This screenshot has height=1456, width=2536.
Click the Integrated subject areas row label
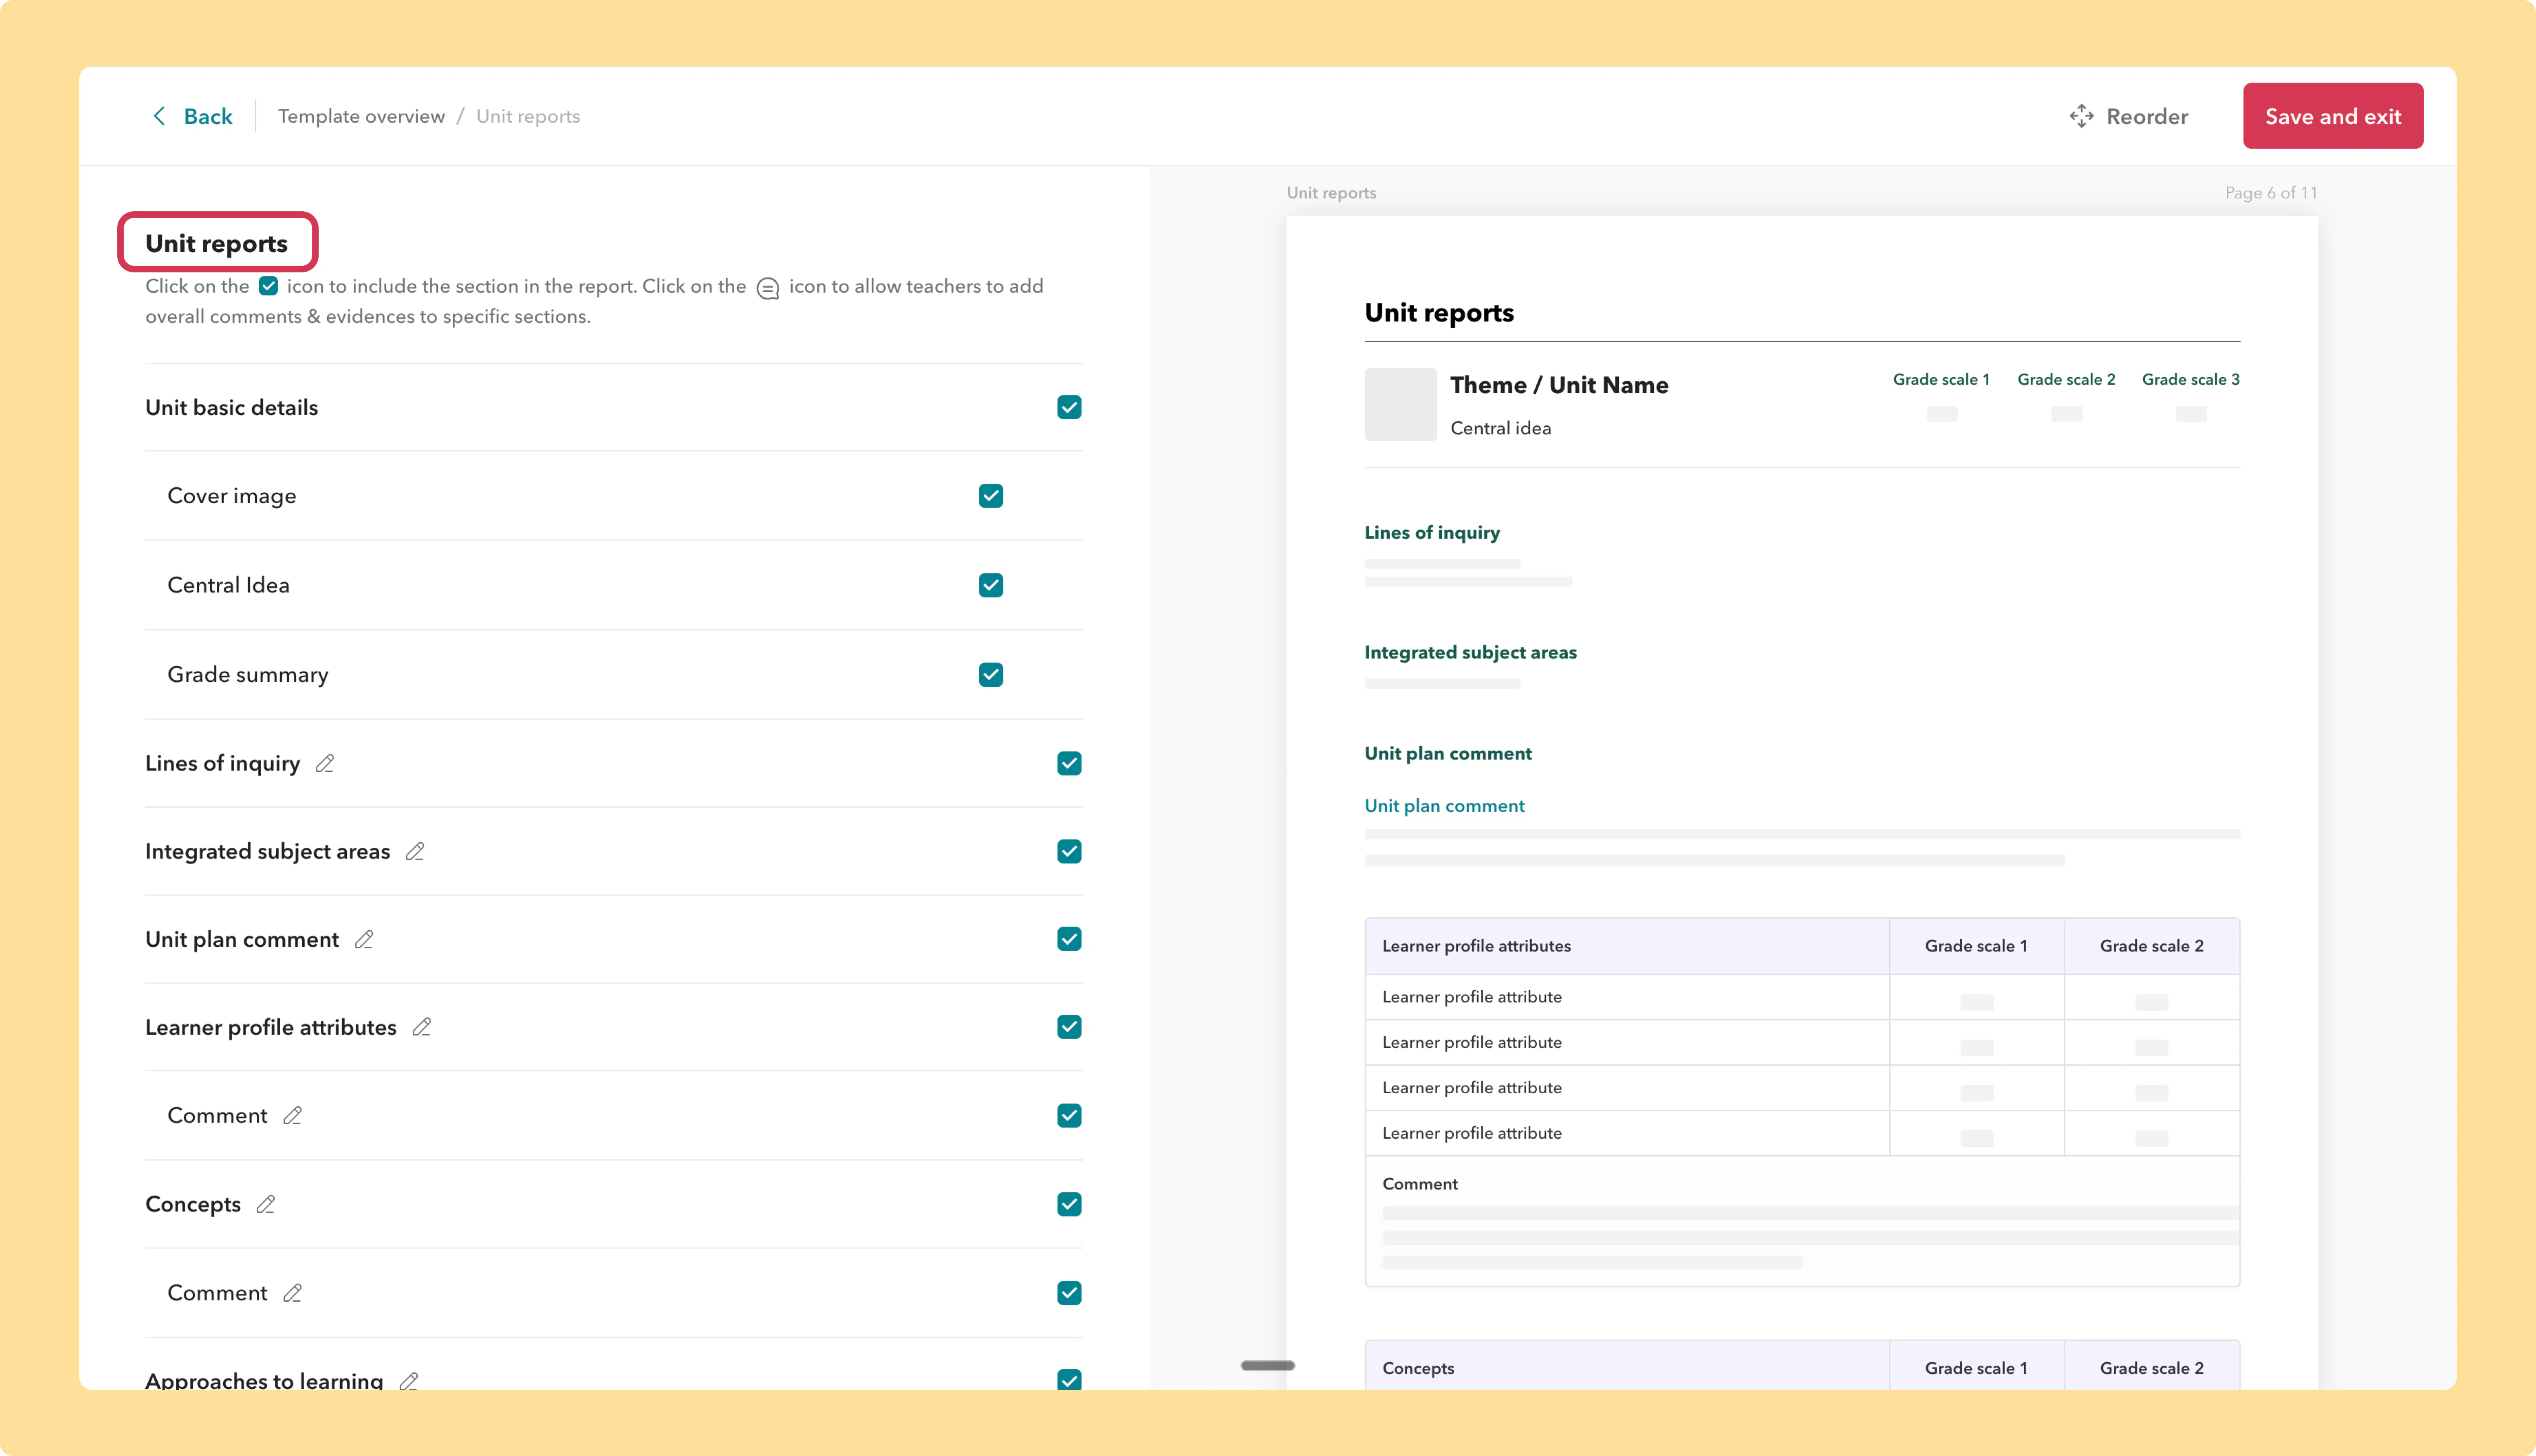(268, 851)
